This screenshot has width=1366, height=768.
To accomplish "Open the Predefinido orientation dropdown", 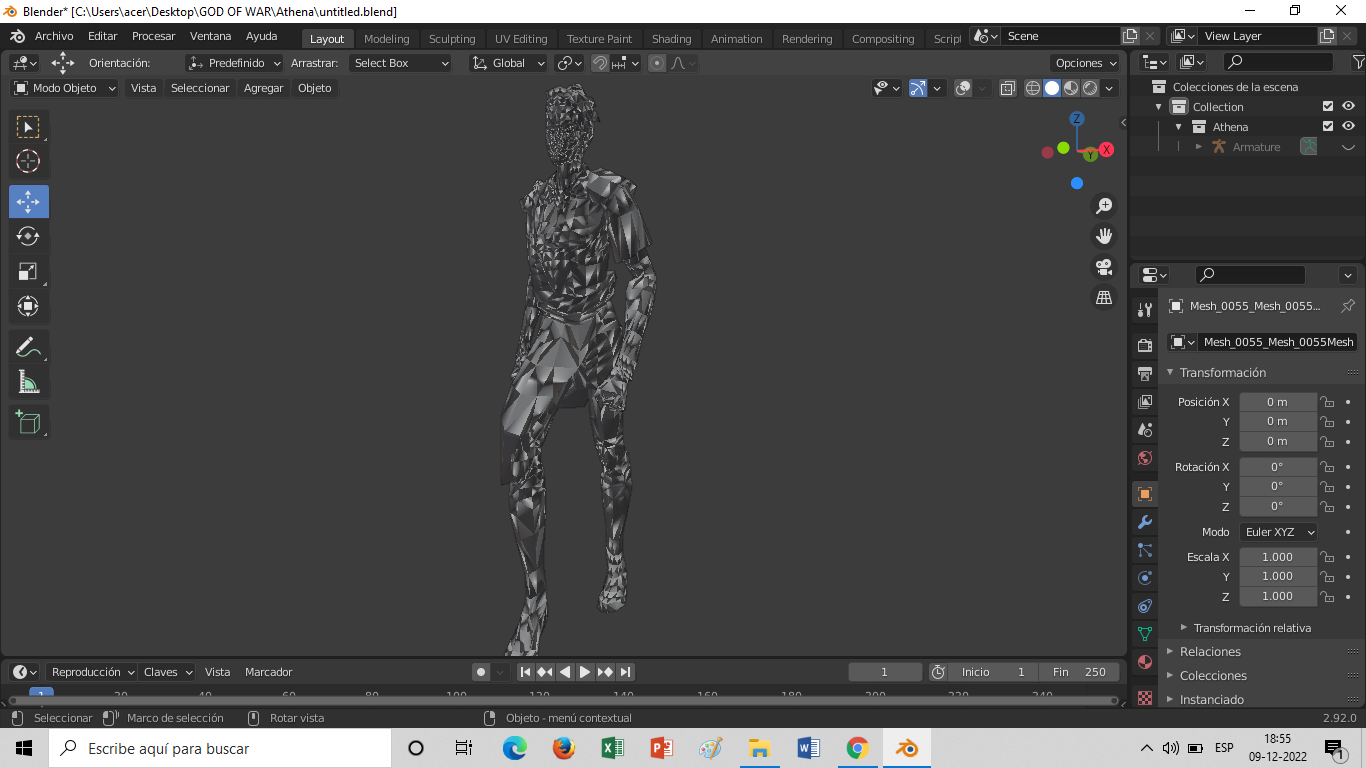I will coord(235,63).
